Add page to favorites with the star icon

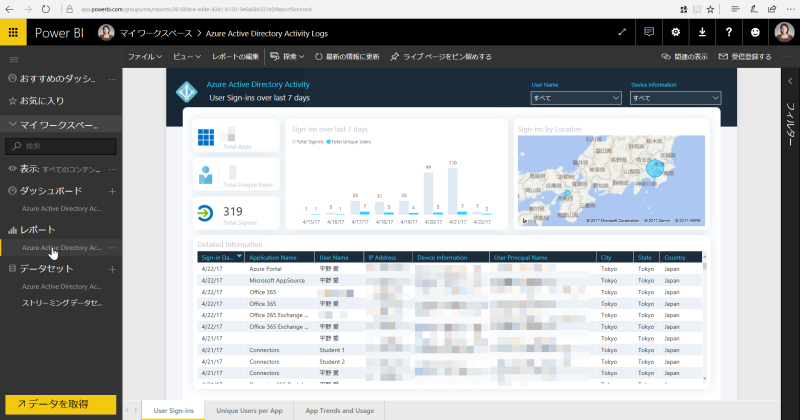tap(710, 9)
